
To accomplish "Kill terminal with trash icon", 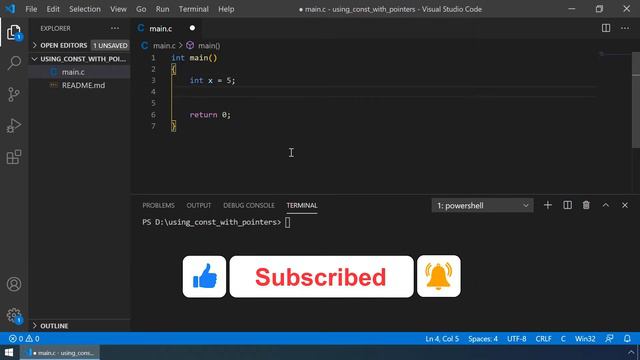I will (x=586, y=205).
